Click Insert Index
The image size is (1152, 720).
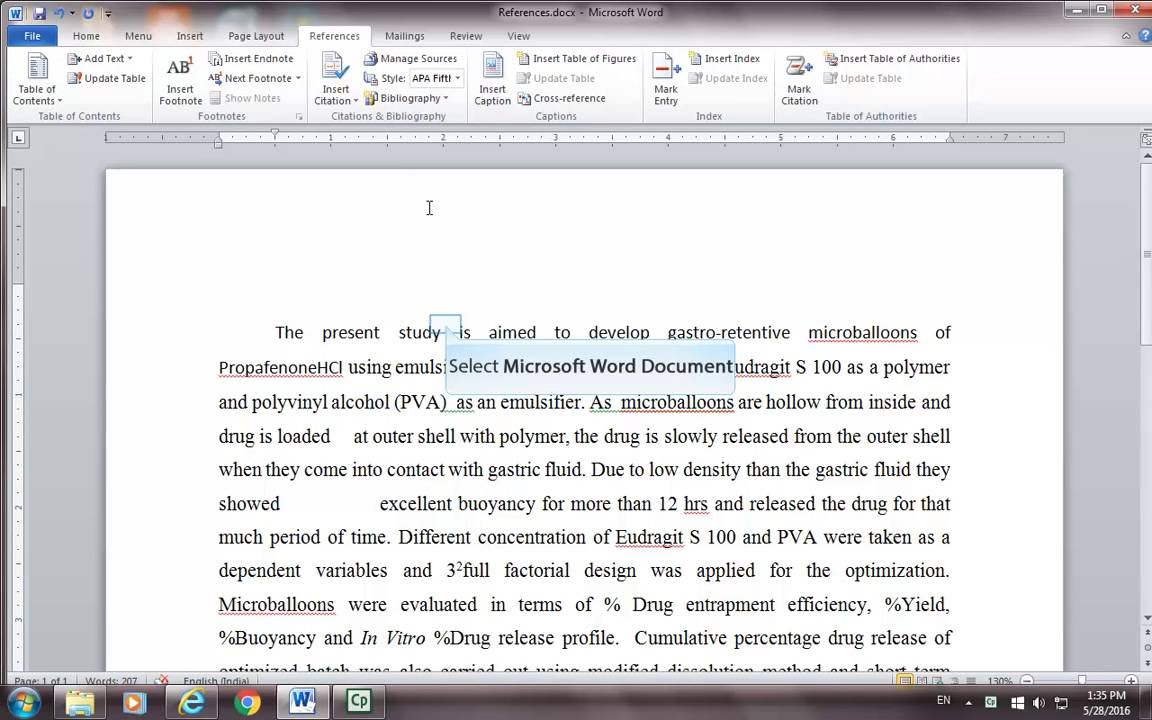click(724, 59)
